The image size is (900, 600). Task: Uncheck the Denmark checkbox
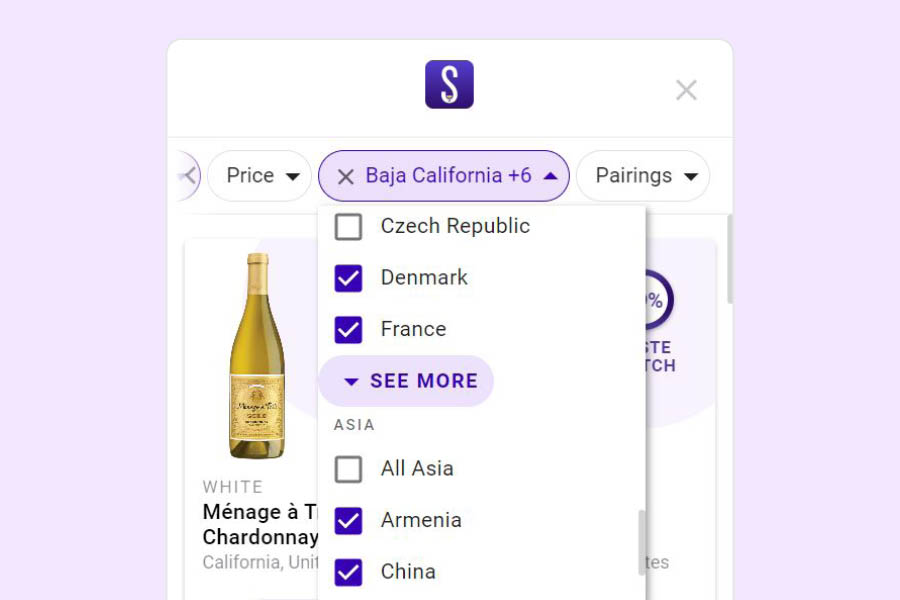[348, 278]
